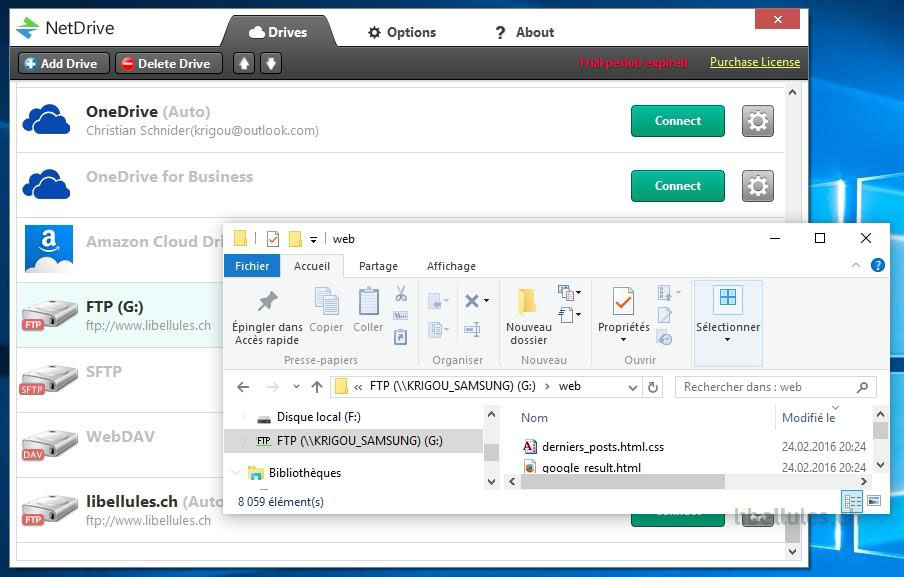This screenshot has height=577, width=904.
Task: Select FTP (\\KRIGOU_SAMSUNG) (G:) tree item
Action: 353,441
